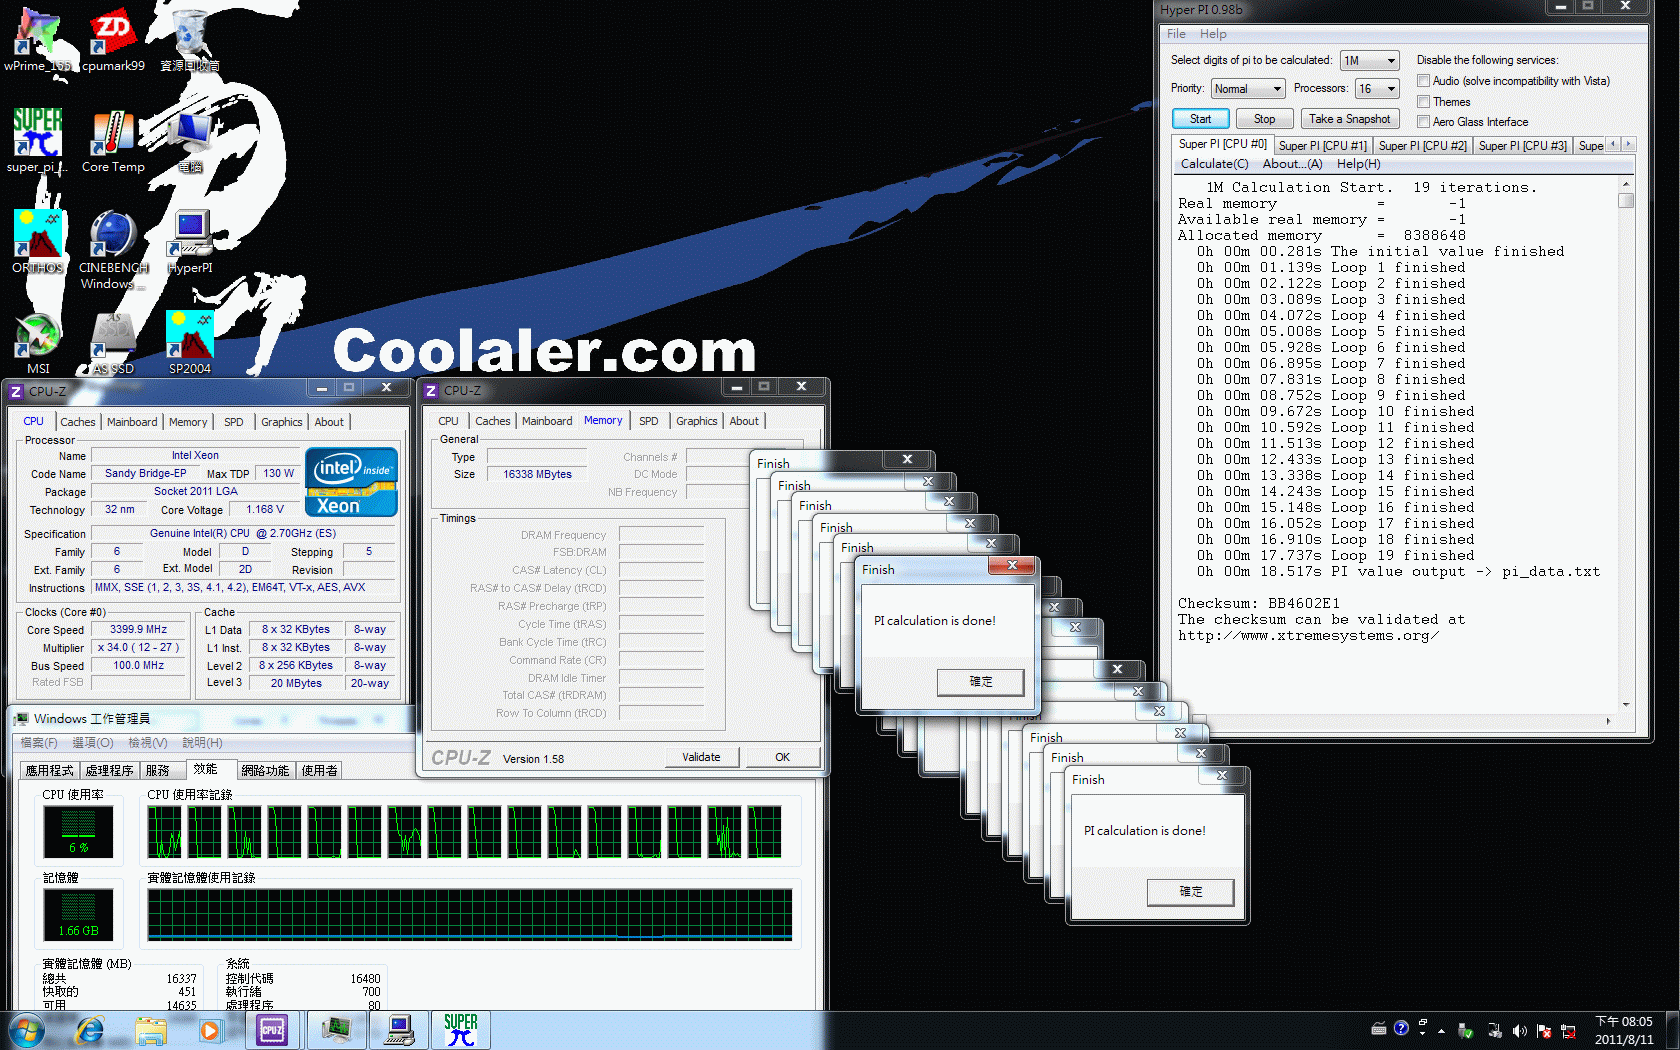Open the MSI desktop shortcut

point(38,343)
